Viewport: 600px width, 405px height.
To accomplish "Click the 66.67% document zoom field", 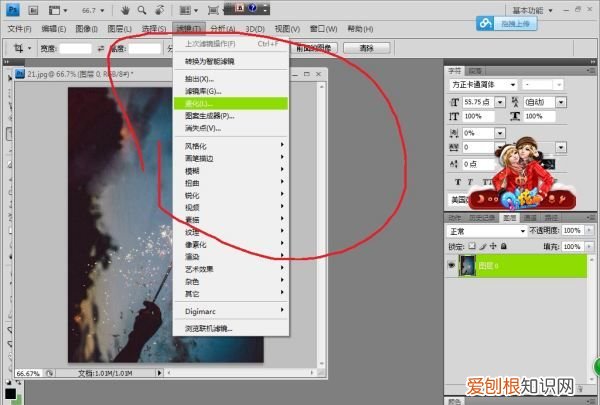I will point(29,373).
